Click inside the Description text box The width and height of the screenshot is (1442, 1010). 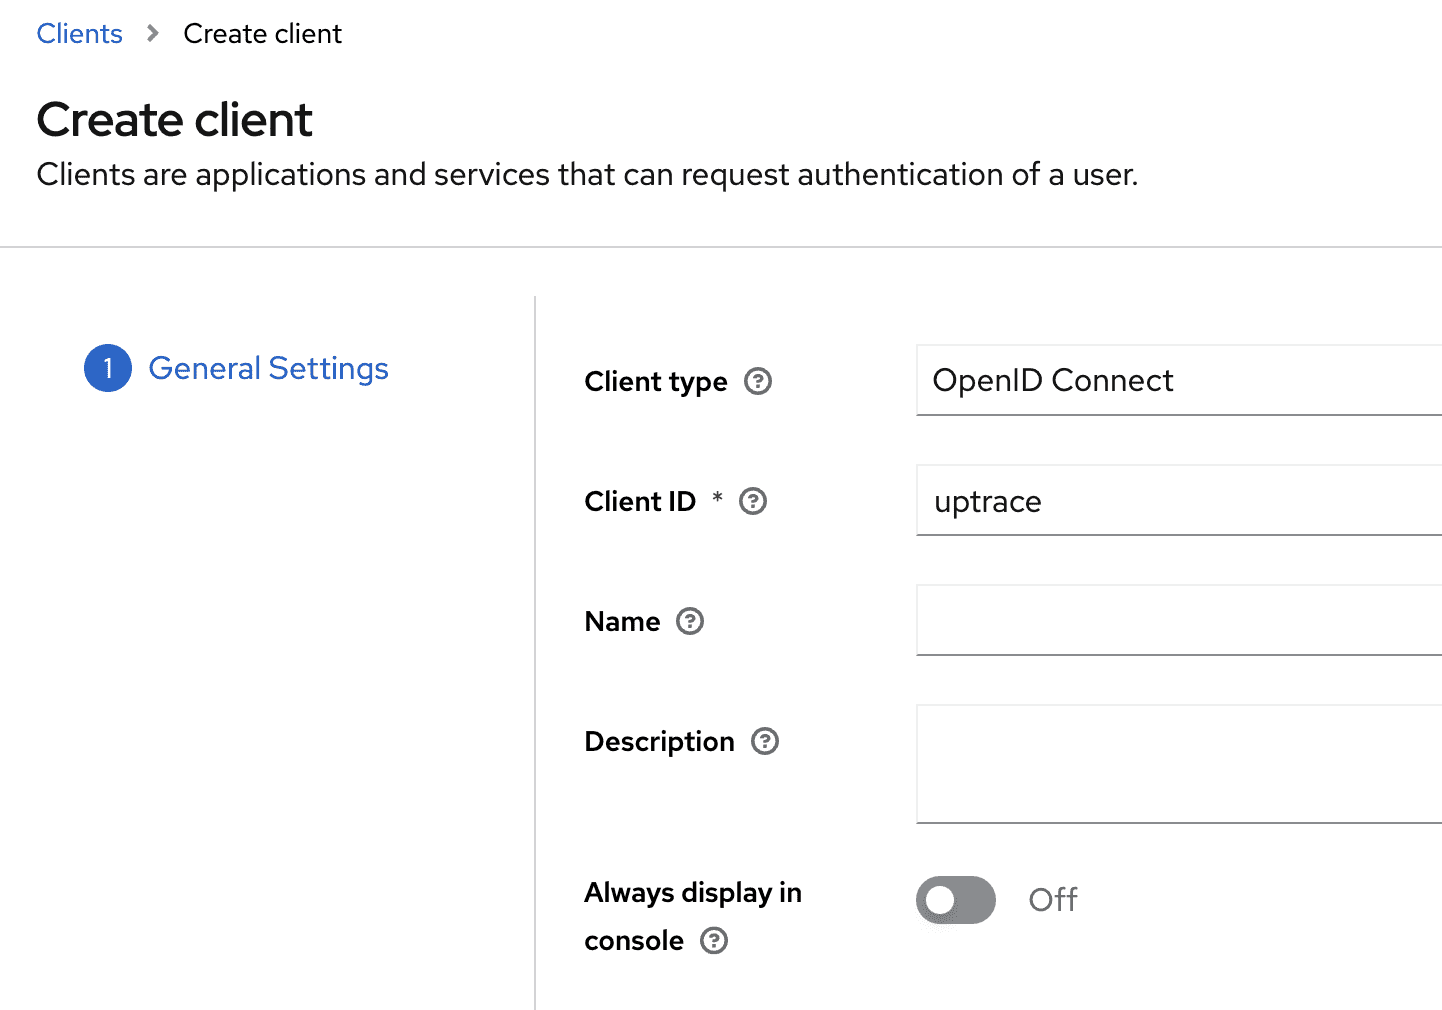(1150, 763)
